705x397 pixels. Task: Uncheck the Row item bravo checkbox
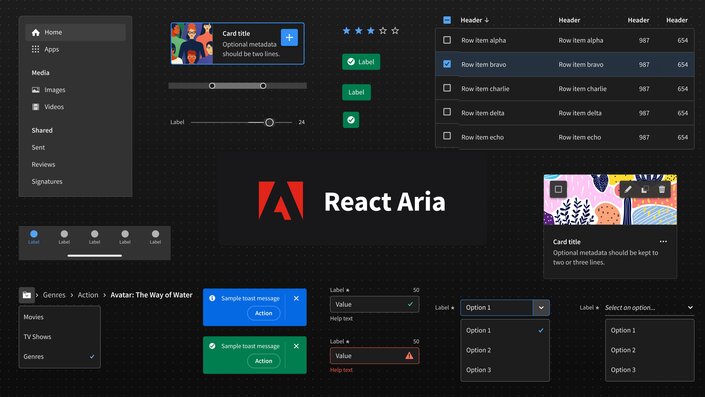coord(447,64)
